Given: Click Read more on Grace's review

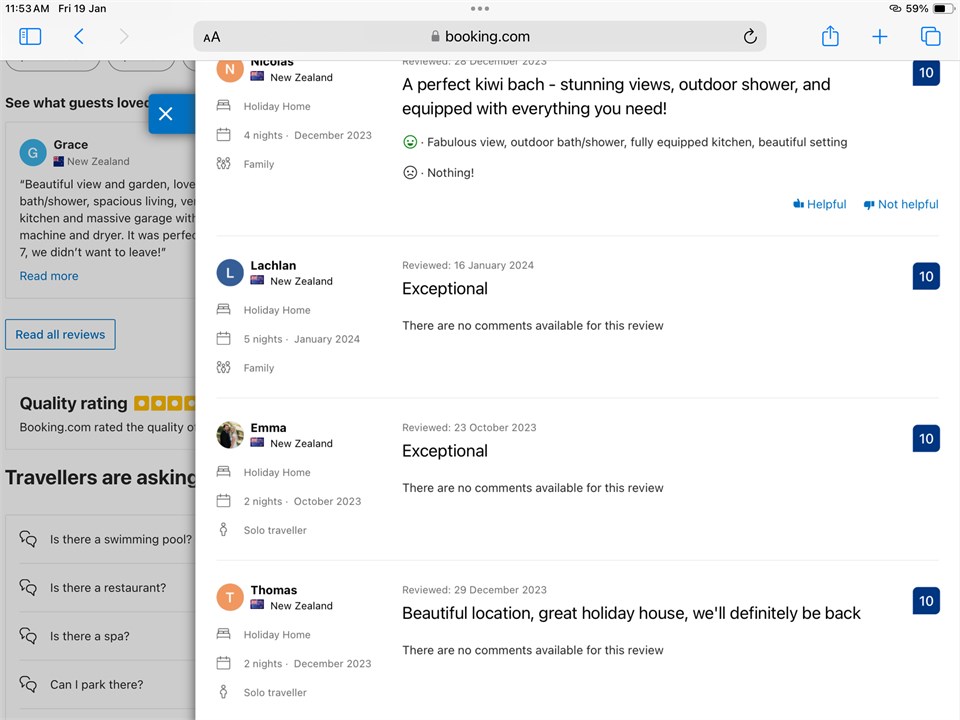Looking at the screenshot, I should 49,276.
